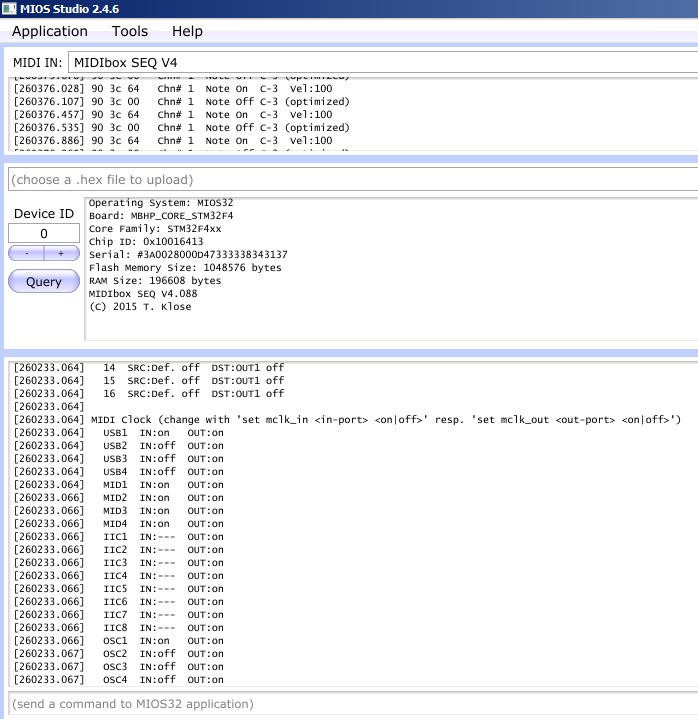Image resolution: width=698 pixels, height=719 pixels.
Task: Click the Chip ID line in device info
Action: pyautogui.click(x=146, y=242)
